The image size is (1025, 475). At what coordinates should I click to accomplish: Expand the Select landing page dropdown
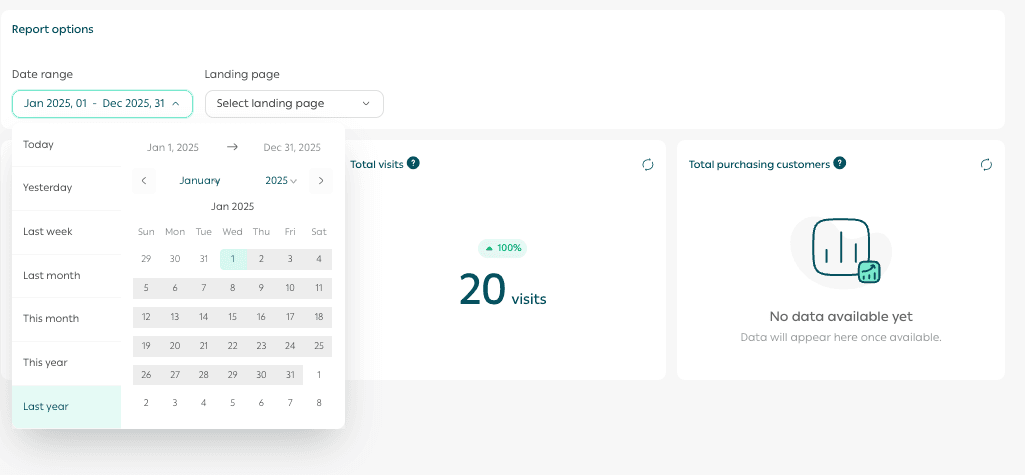click(x=293, y=103)
